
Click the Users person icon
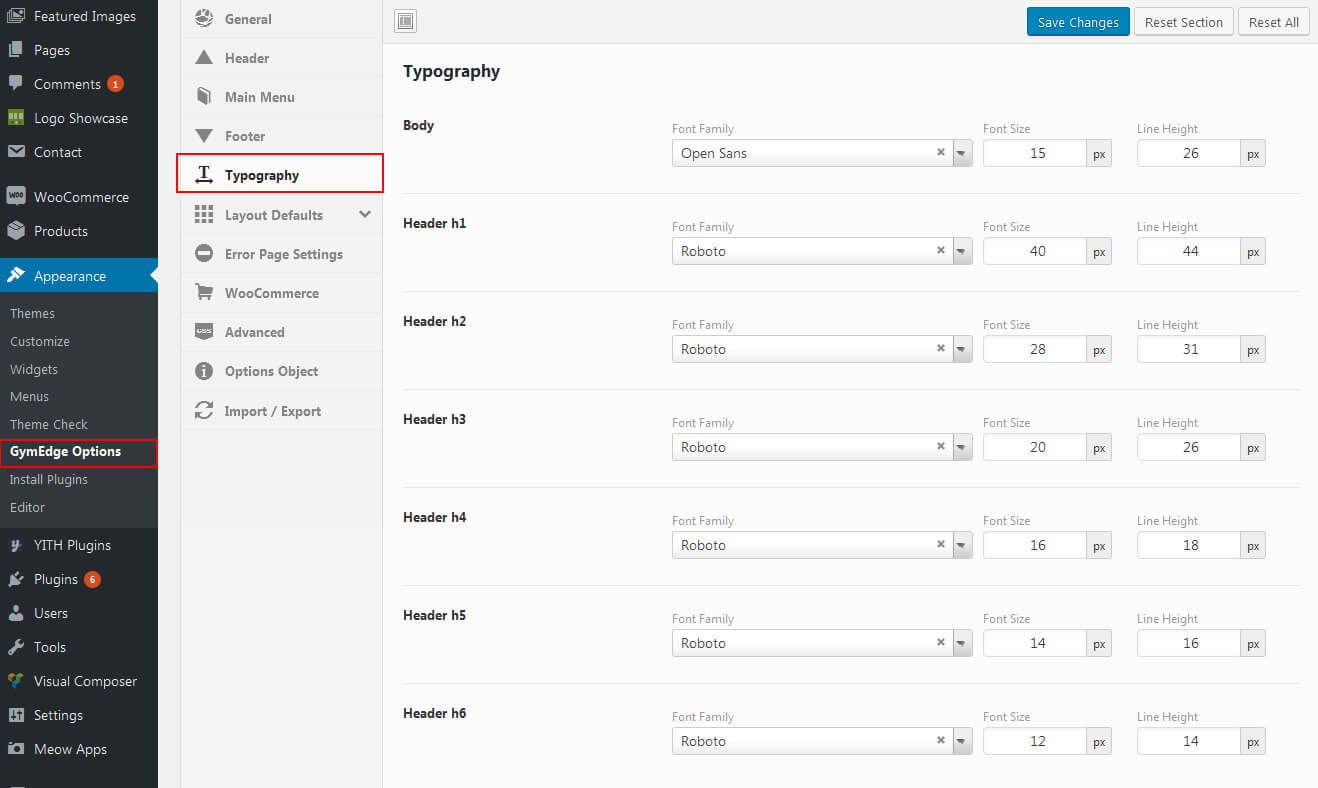16,613
